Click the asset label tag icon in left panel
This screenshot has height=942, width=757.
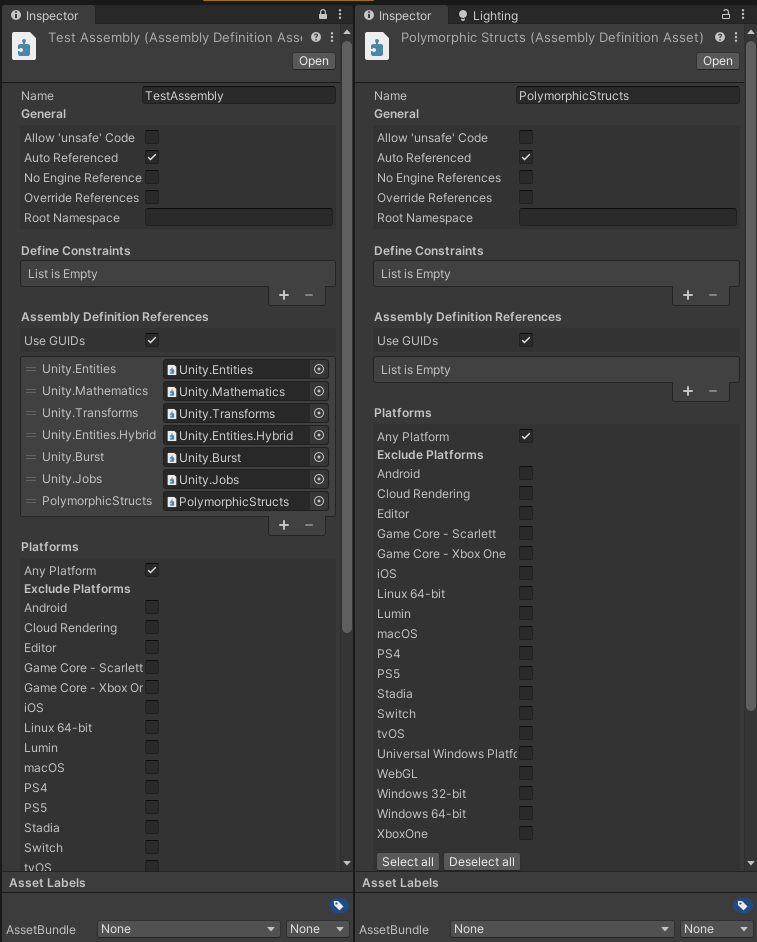[339, 906]
